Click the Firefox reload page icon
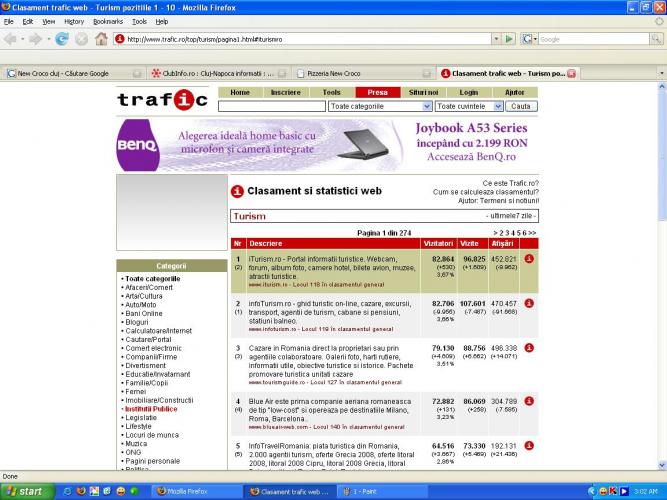The height and width of the screenshot is (500, 667). click(x=62, y=39)
